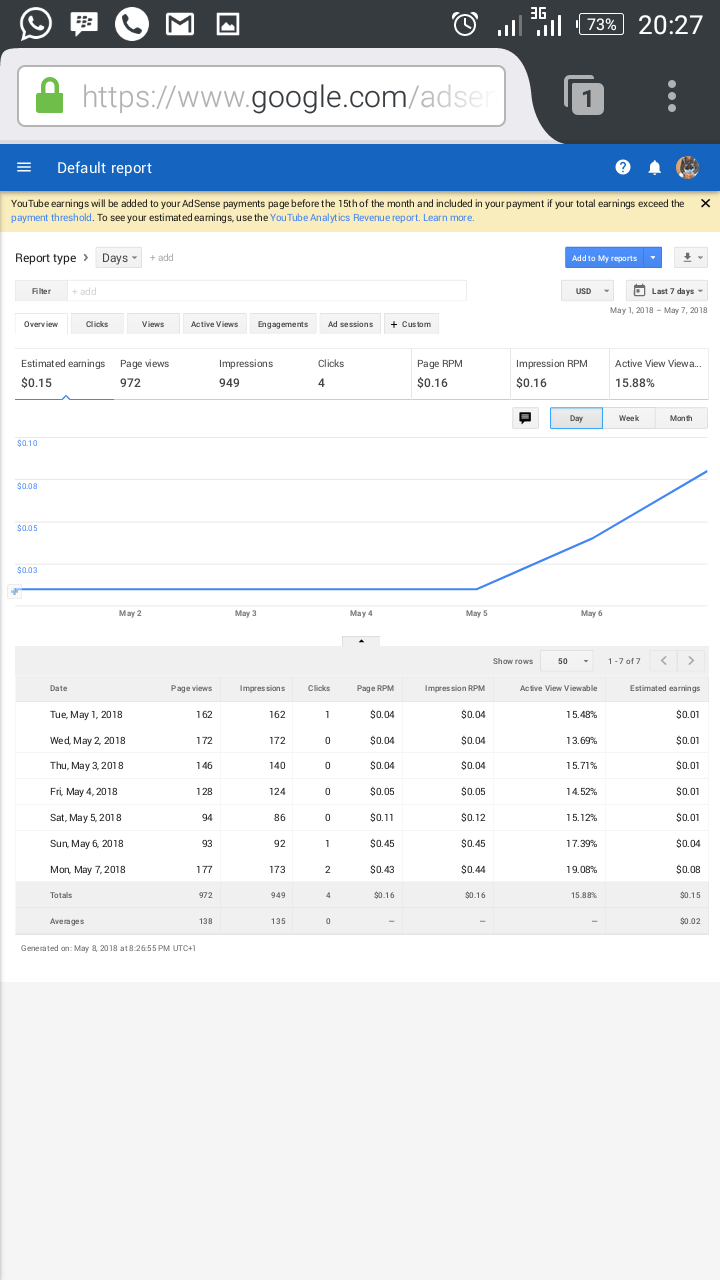Open the Show rows 50 dropdown

[x=566, y=661]
